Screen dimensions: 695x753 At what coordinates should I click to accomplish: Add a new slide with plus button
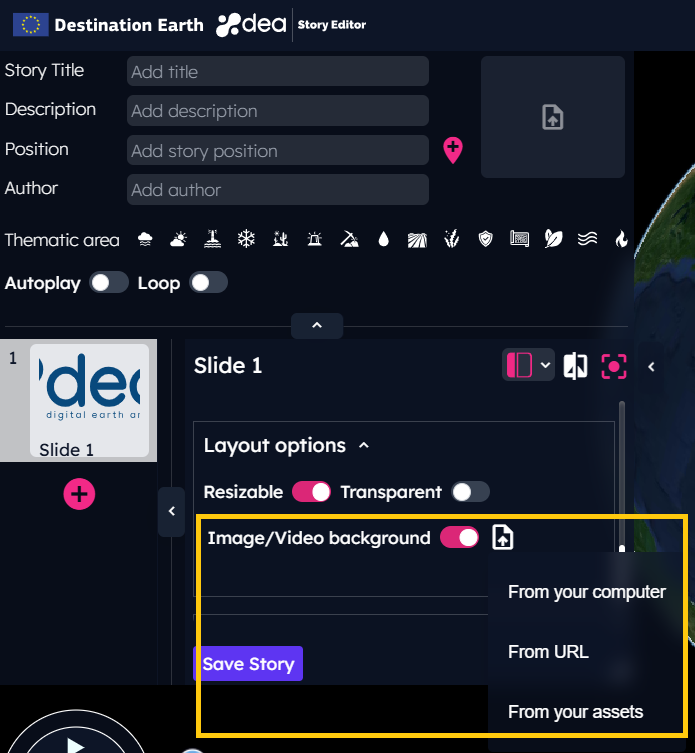click(79, 494)
